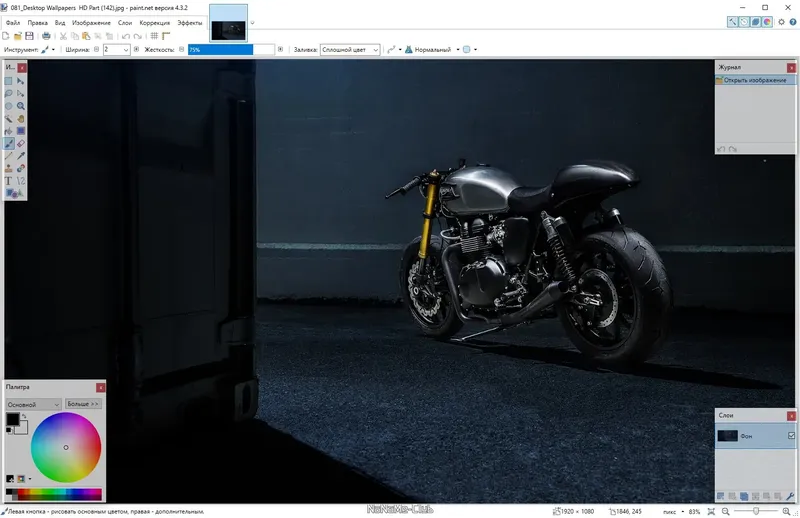
Task: Toggle the pixel grid display
Action: [152, 36]
